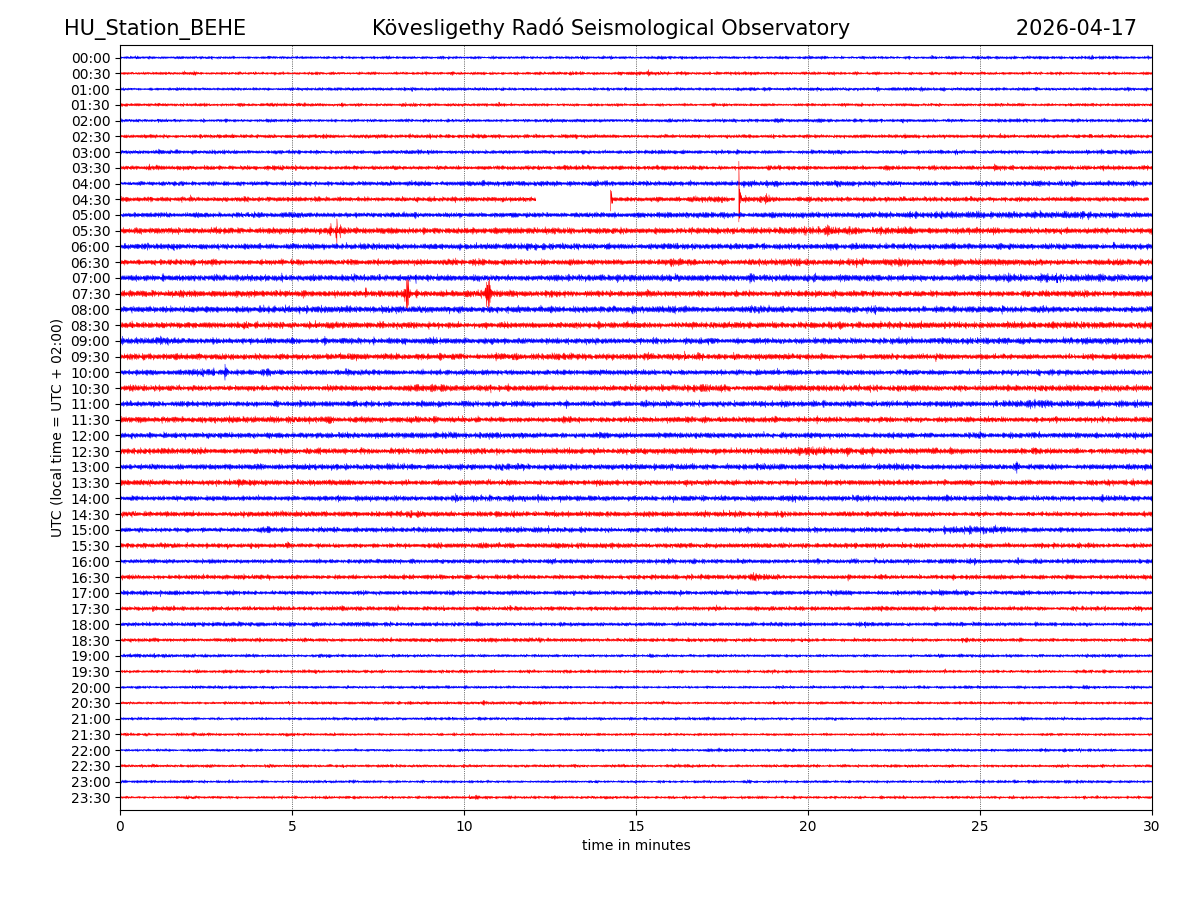The height and width of the screenshot is (900, 1200).
Task: Select the 04:30 row label
Action: 90,200
